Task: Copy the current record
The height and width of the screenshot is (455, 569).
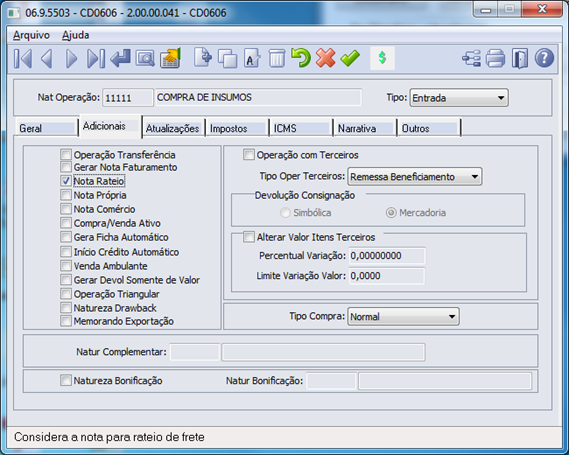Action: click(228, 58)
